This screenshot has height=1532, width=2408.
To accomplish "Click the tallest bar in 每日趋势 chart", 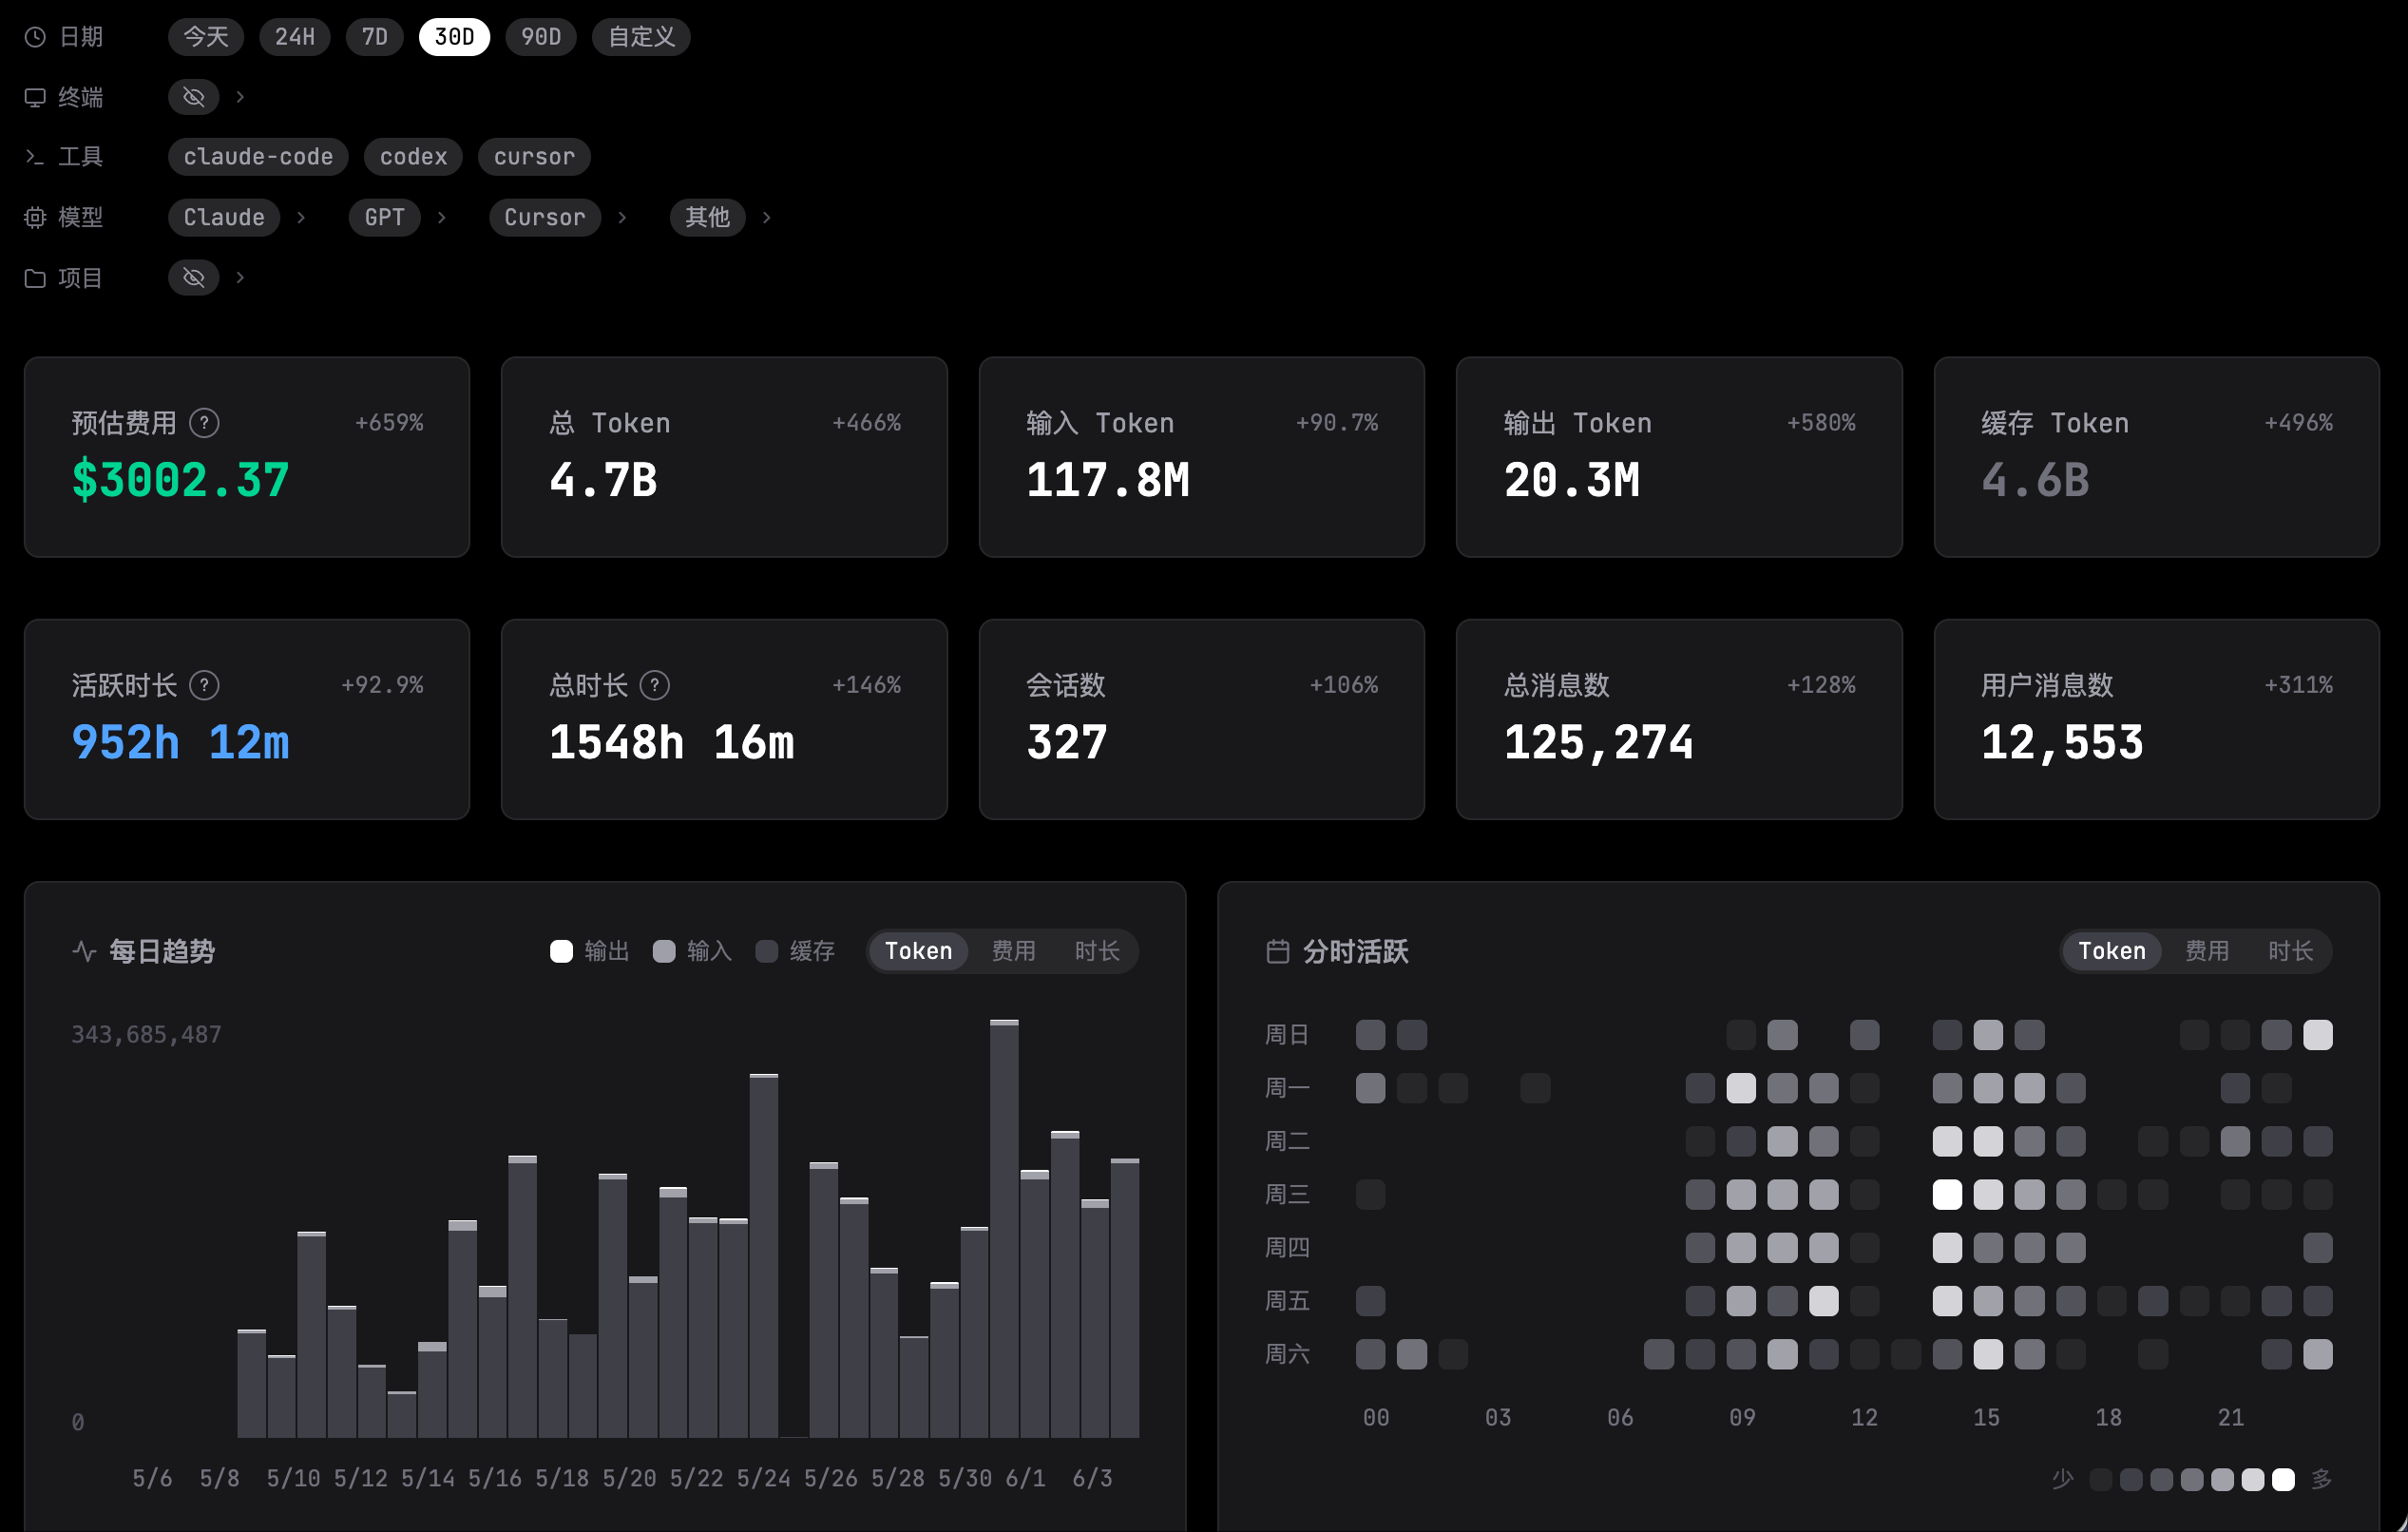I will coord(1004,1229).
